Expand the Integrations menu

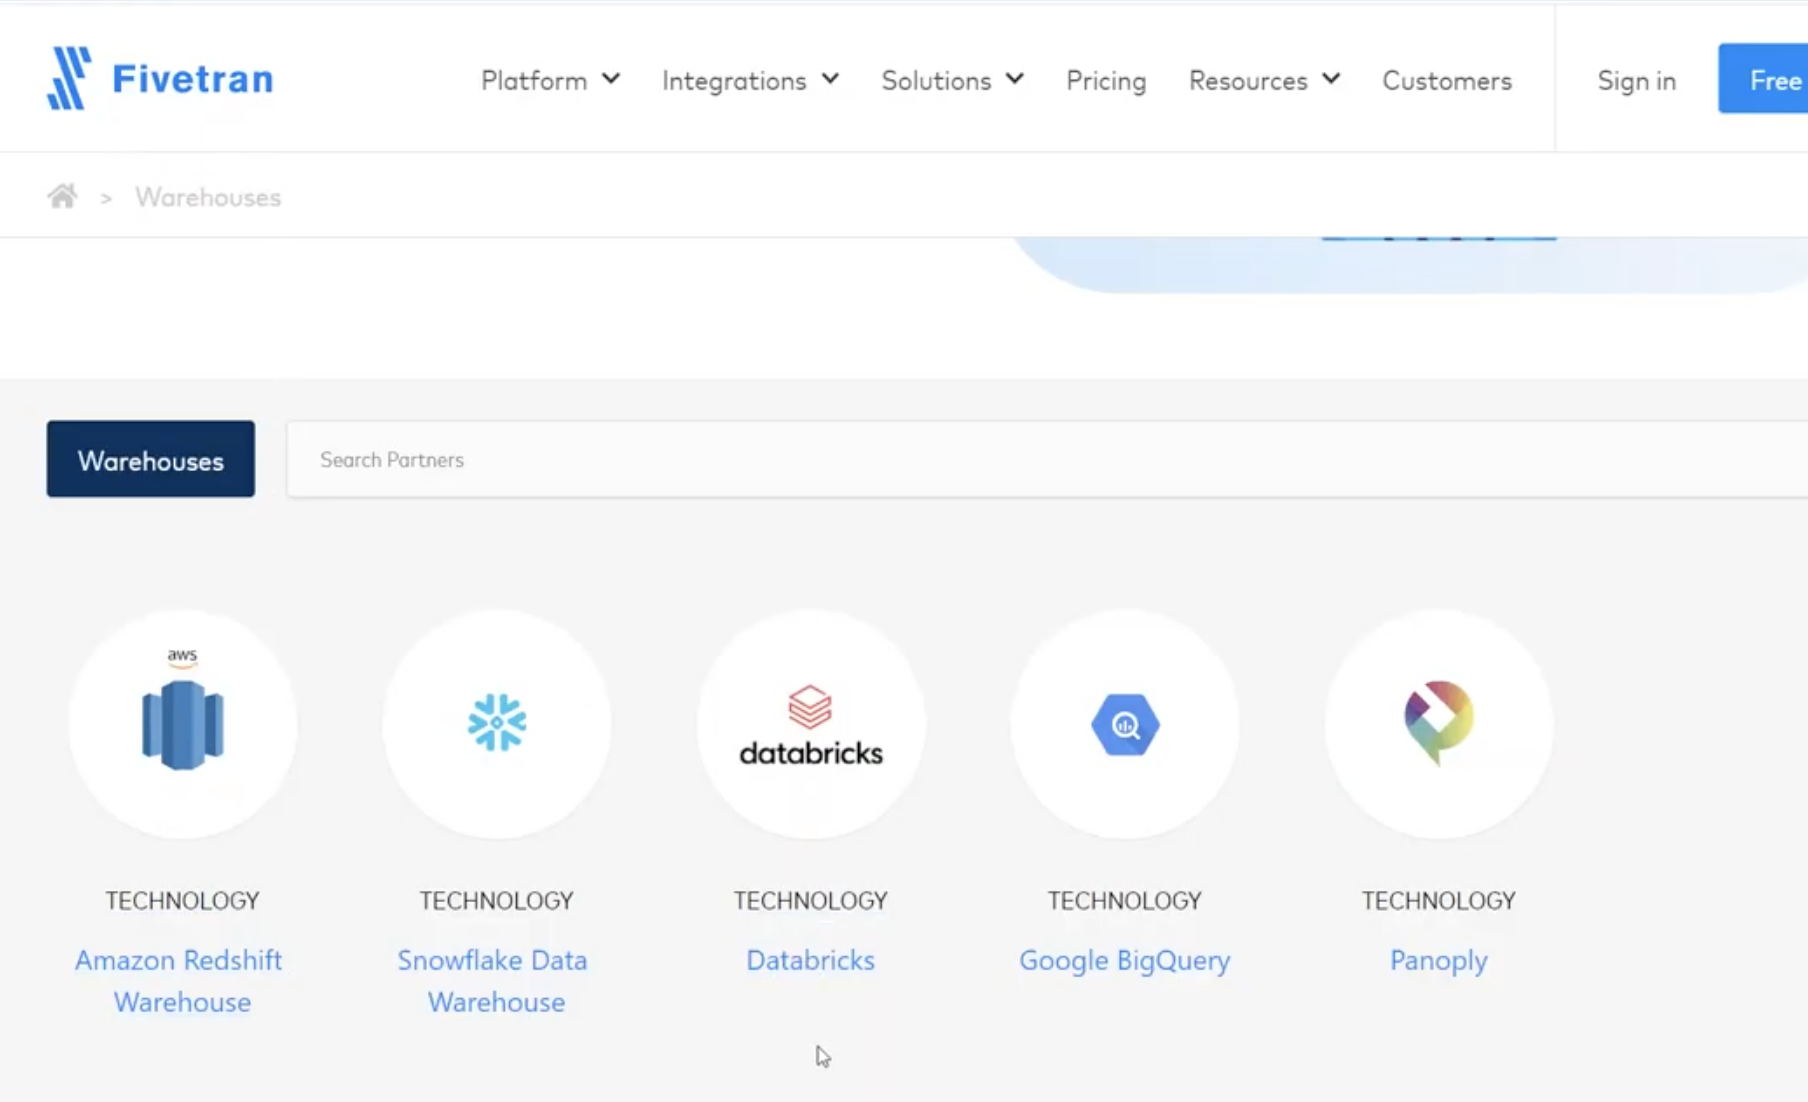[x=750, y=80]
